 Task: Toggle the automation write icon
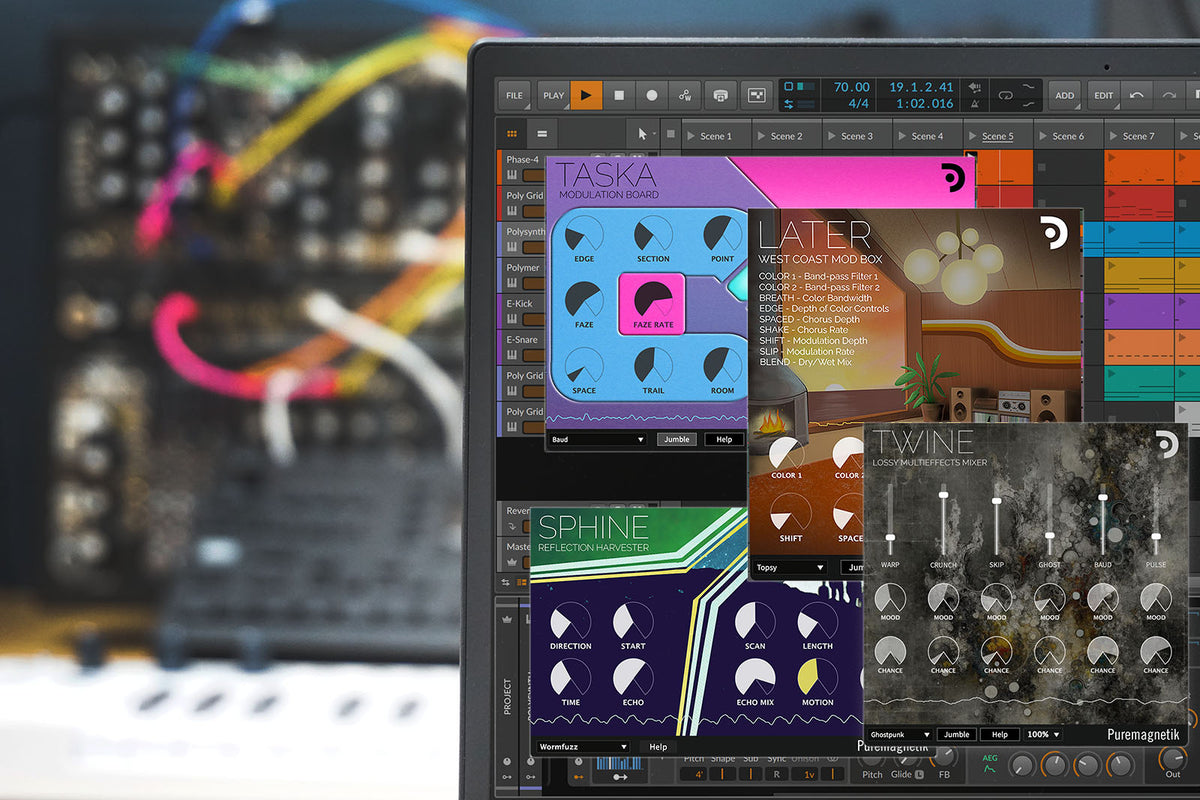(685, 95)
